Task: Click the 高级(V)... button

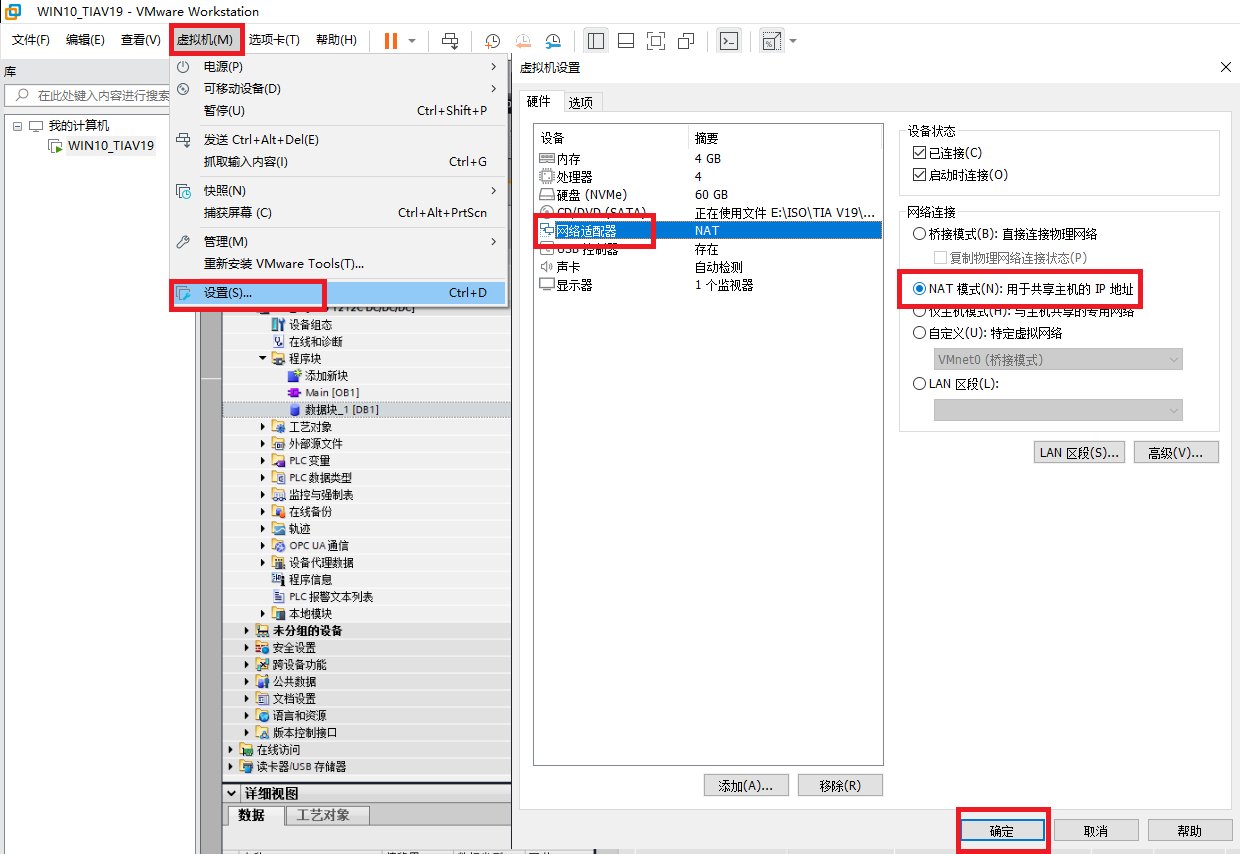Action: click(x=1175, y=452)
